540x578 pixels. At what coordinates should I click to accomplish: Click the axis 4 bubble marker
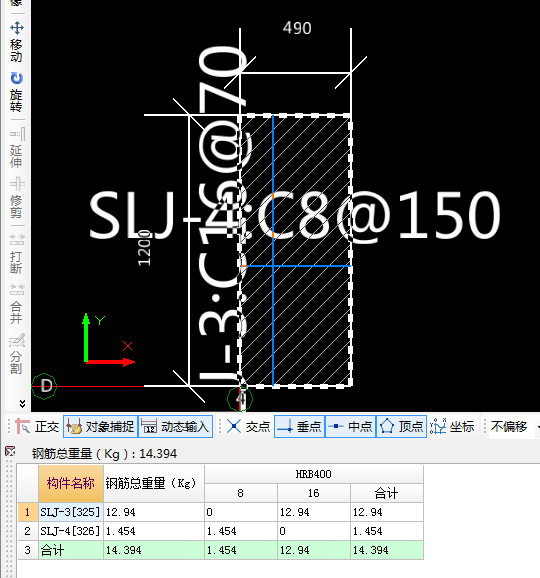(240, 398)
